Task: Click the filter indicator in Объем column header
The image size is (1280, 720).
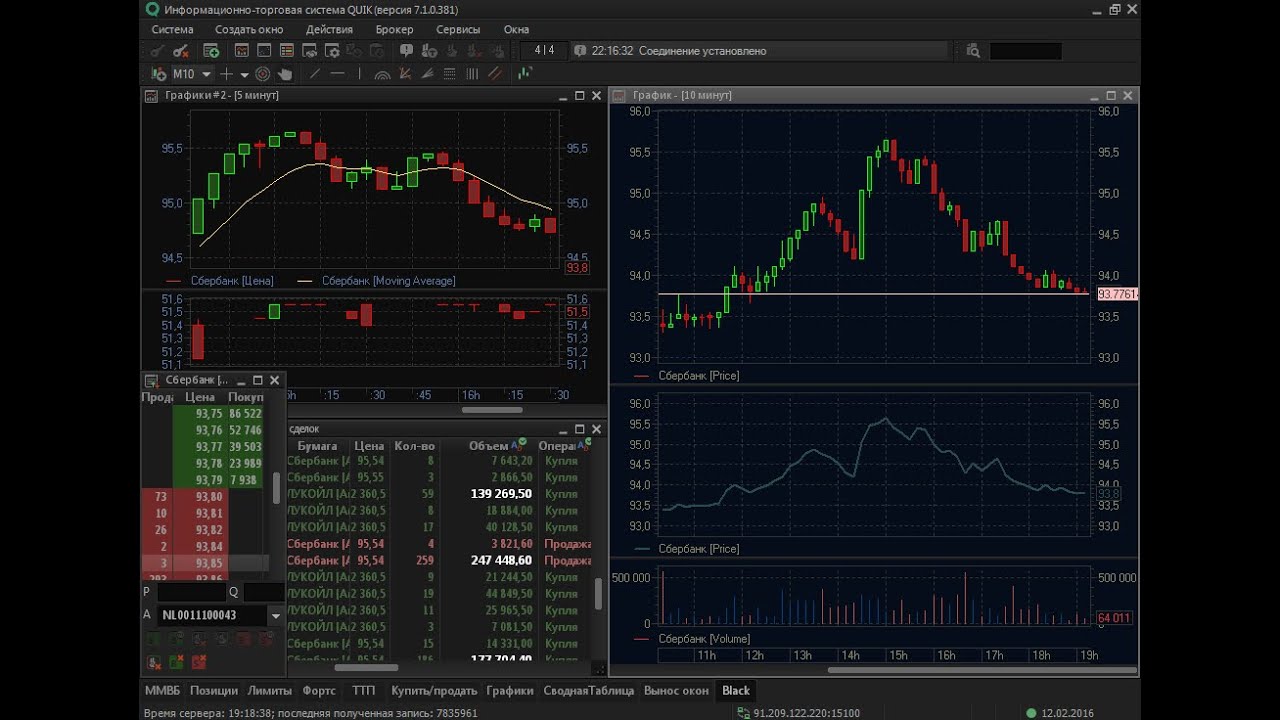Action: [518, 444]
